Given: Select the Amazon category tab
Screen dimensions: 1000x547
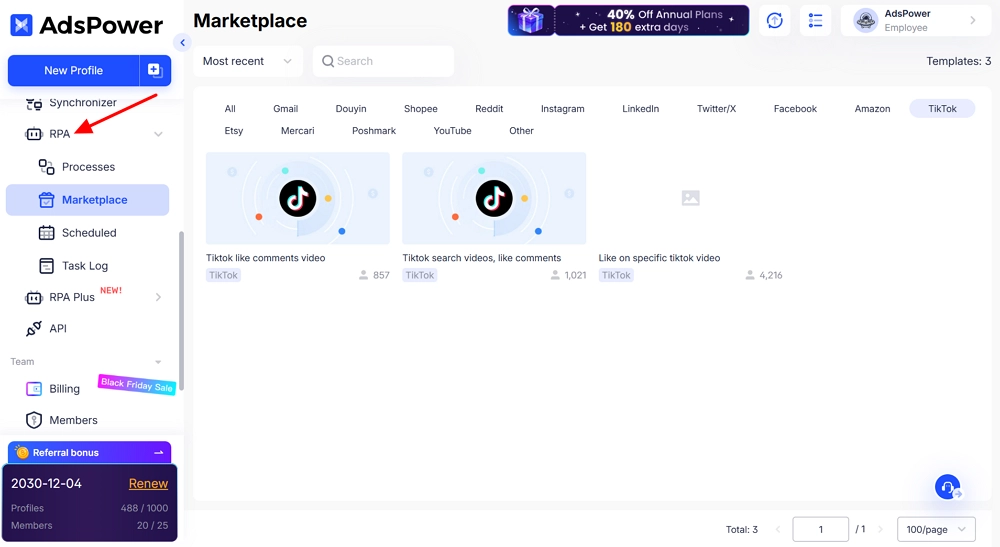Looking at the screenshot, I should [x=872, y=108].
